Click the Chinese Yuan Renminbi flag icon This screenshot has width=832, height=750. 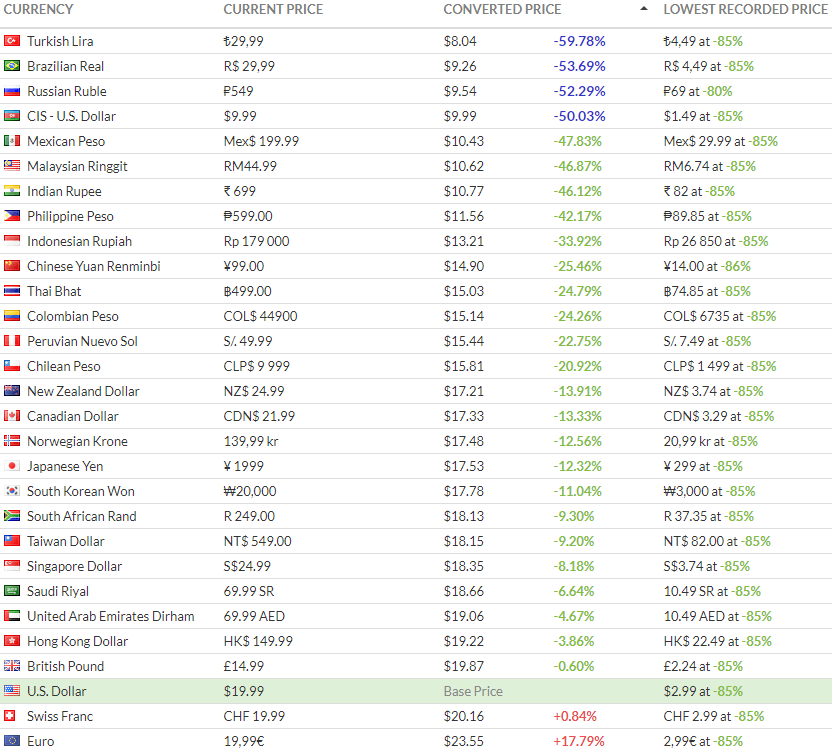[12, 266]
